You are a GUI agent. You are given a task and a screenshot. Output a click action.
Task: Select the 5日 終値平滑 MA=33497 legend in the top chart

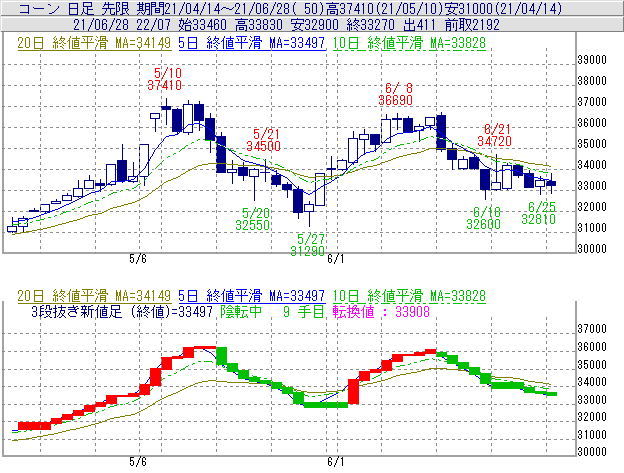[252, 43]
